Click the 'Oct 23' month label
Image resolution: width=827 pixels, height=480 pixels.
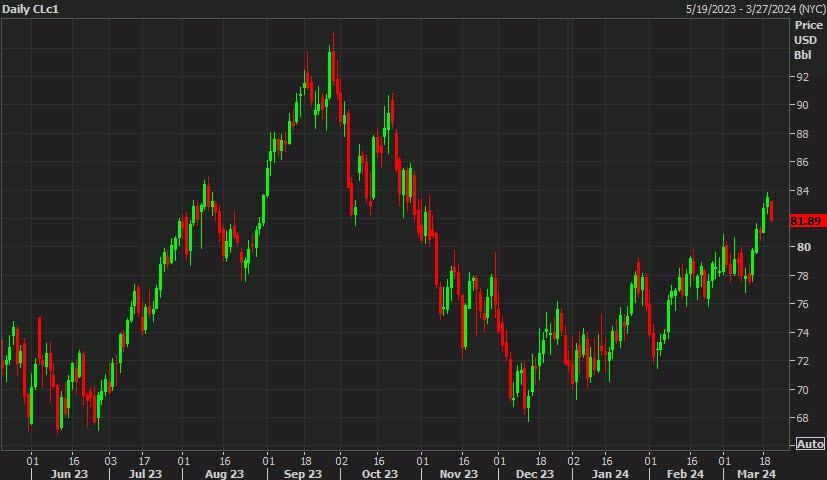tap(380, 474)
